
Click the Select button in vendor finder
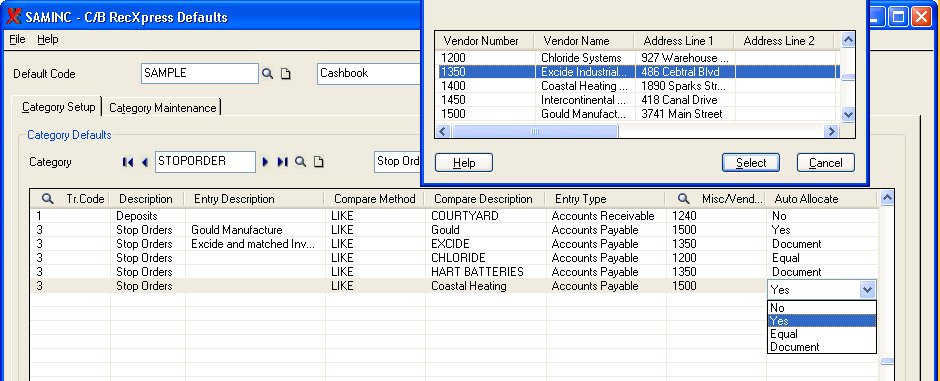coord(751,163)
